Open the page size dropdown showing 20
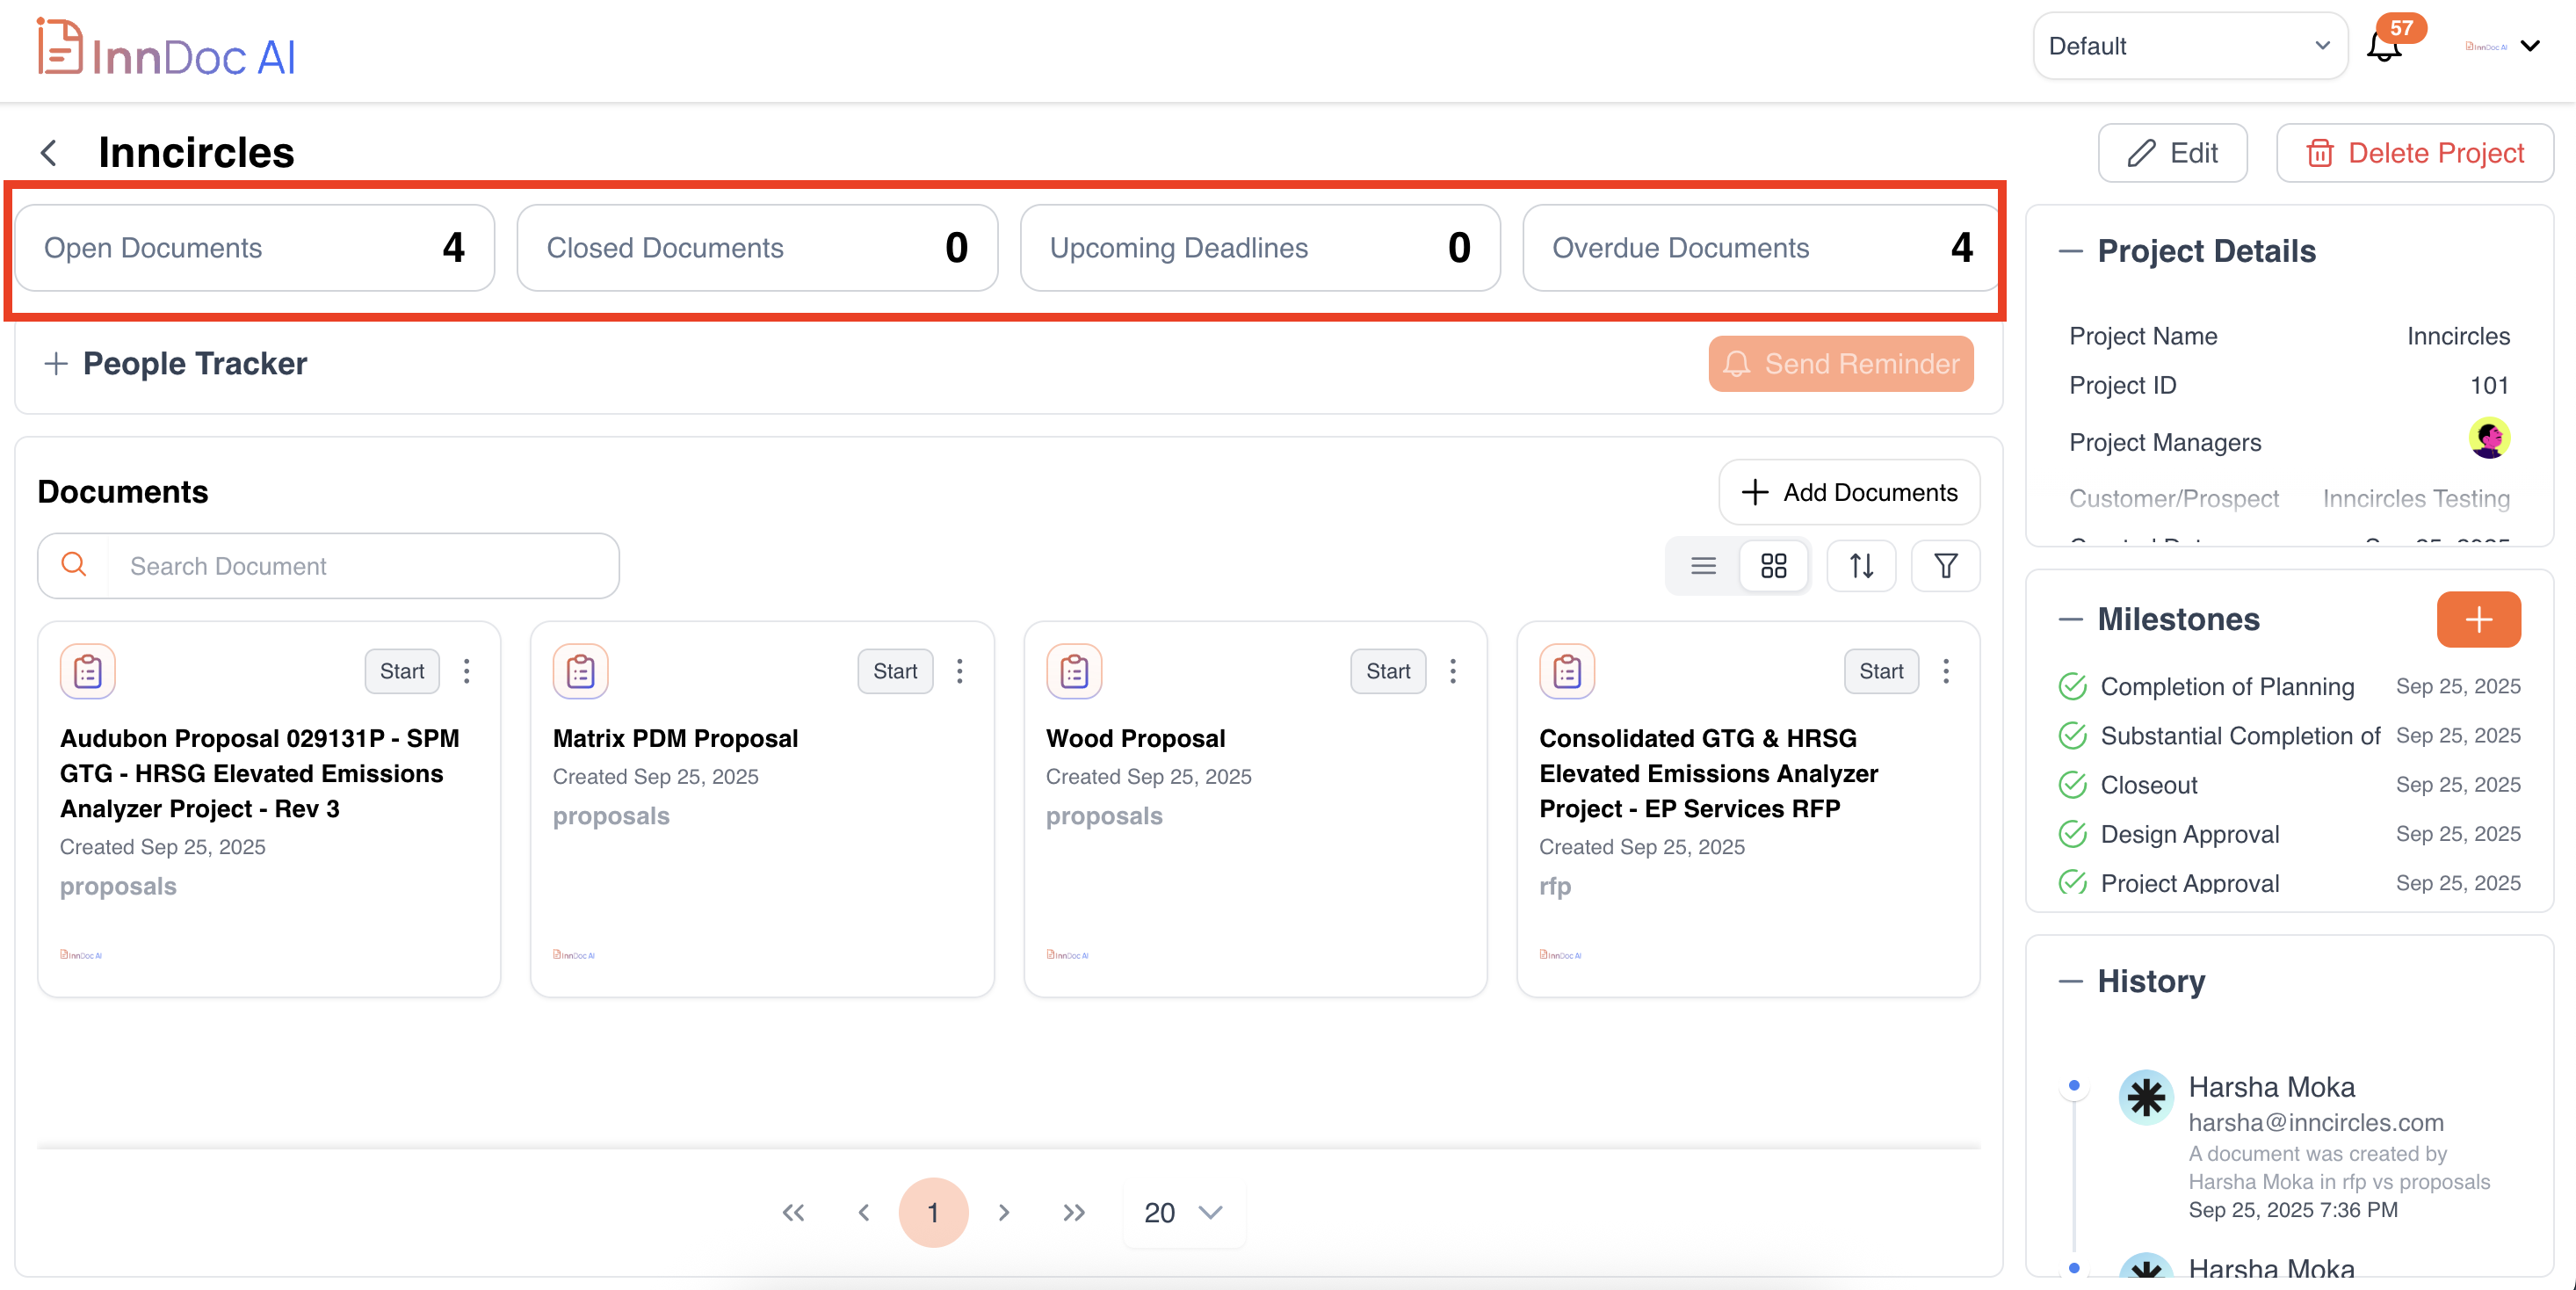 coord(1183,1212)
